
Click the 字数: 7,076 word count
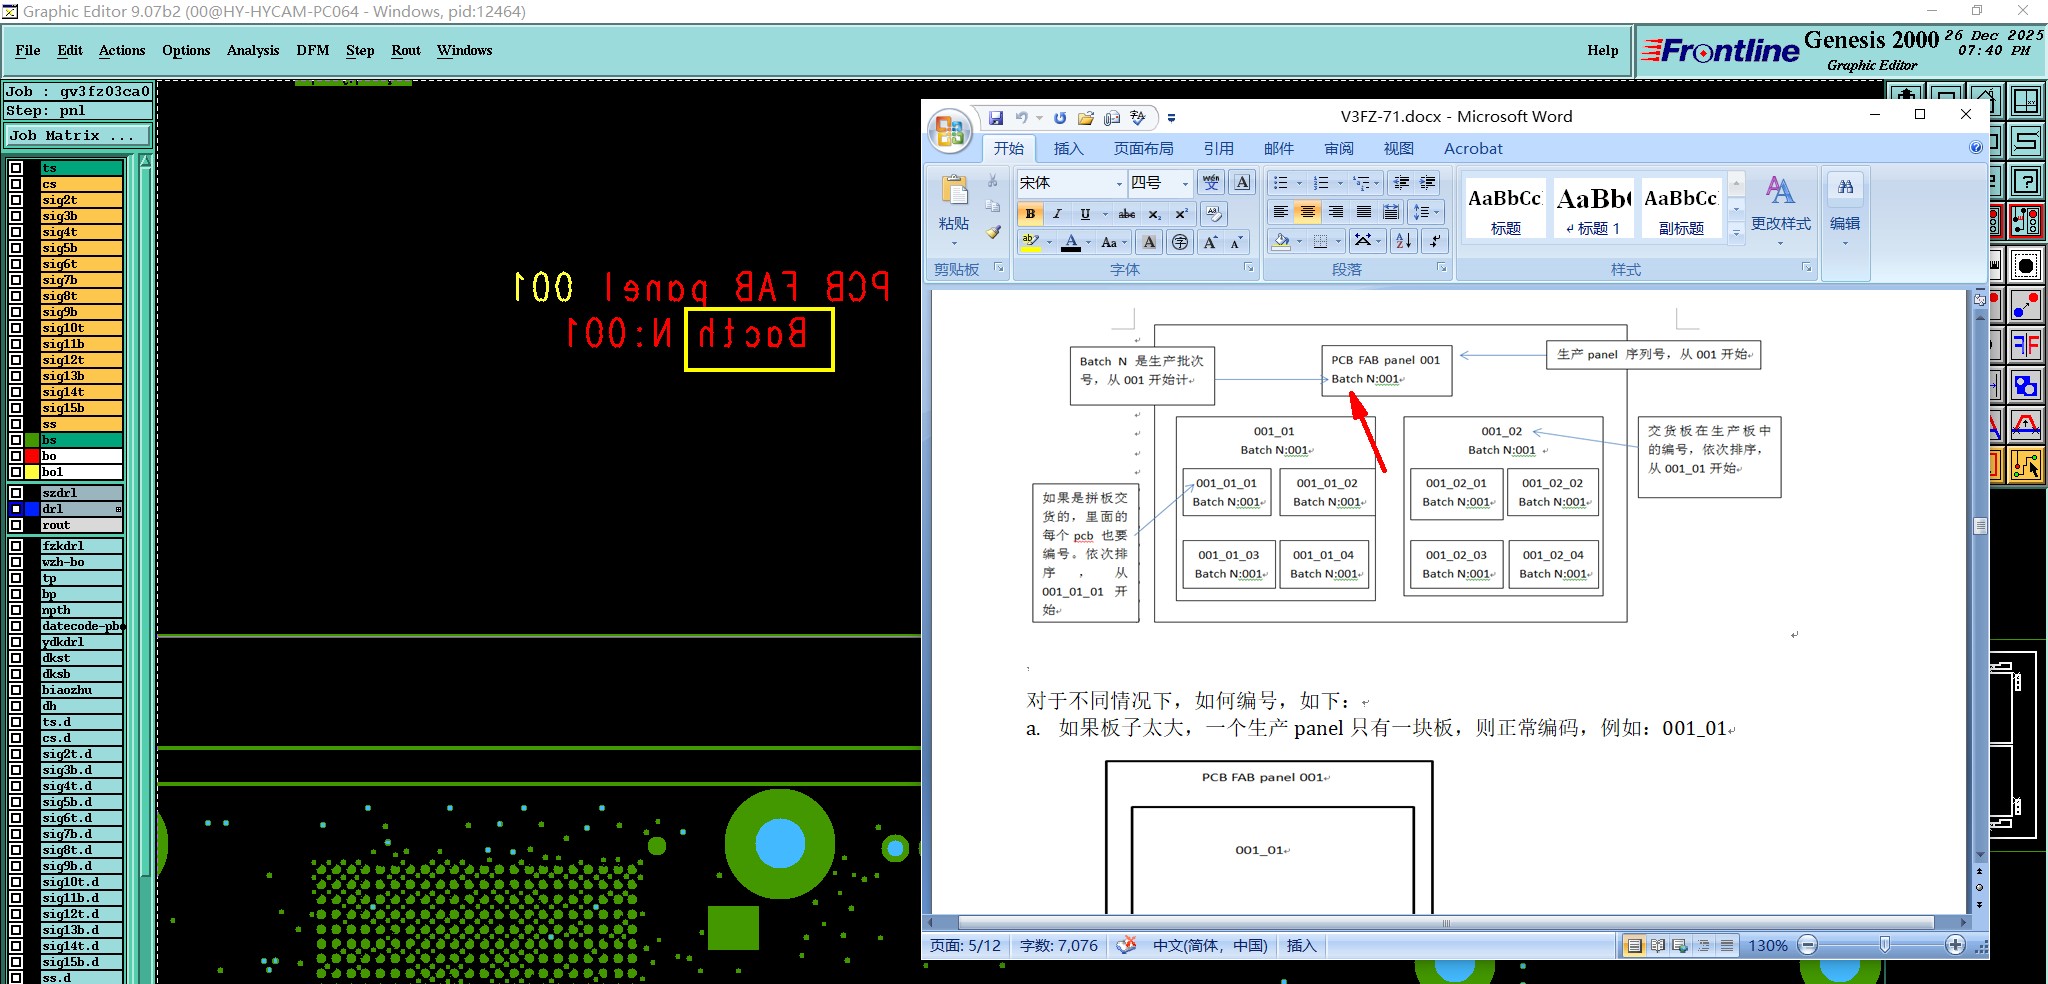[x=1059, y=945]
